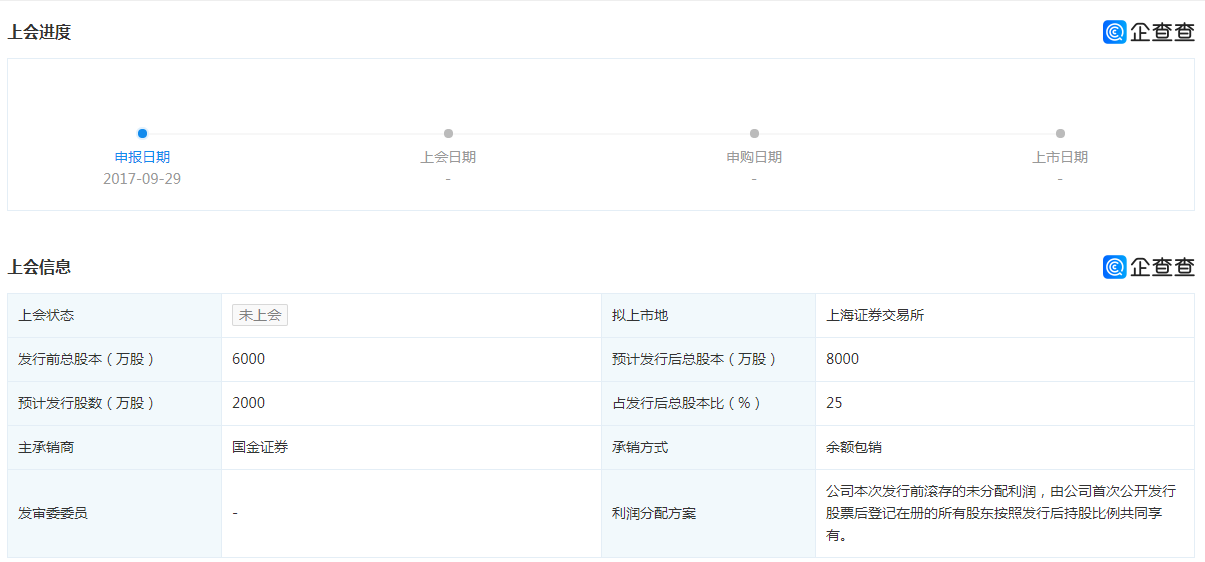Click the 上海证券交易所 cell value
Screen dimensions: 1205x562
pyautogui.click(x=875, y=315)
